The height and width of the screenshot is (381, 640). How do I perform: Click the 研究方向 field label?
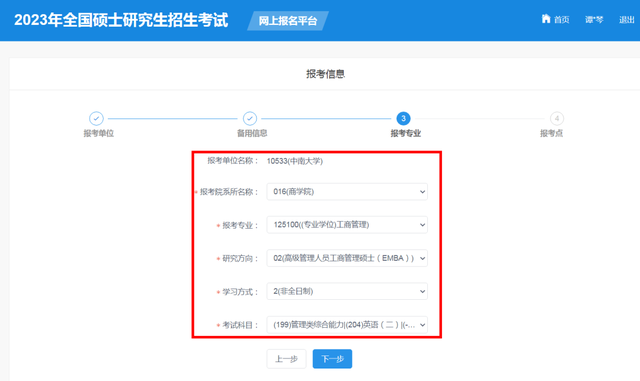pyautogui.click(x=240, y=258)
